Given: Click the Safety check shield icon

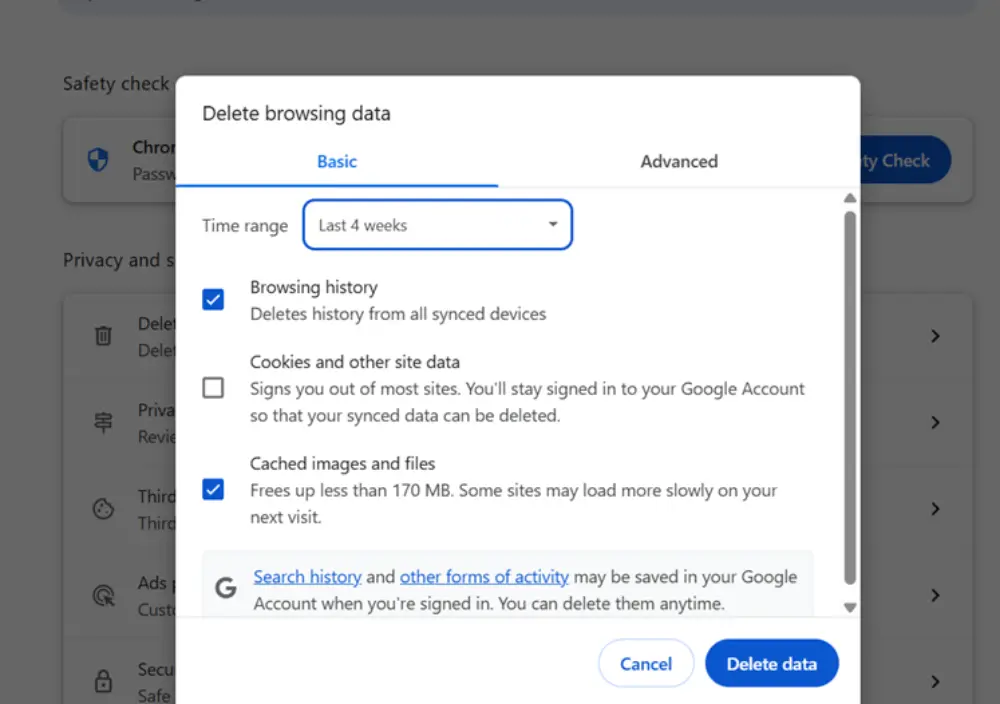Looking at the screenshot, I should [98, 160].
